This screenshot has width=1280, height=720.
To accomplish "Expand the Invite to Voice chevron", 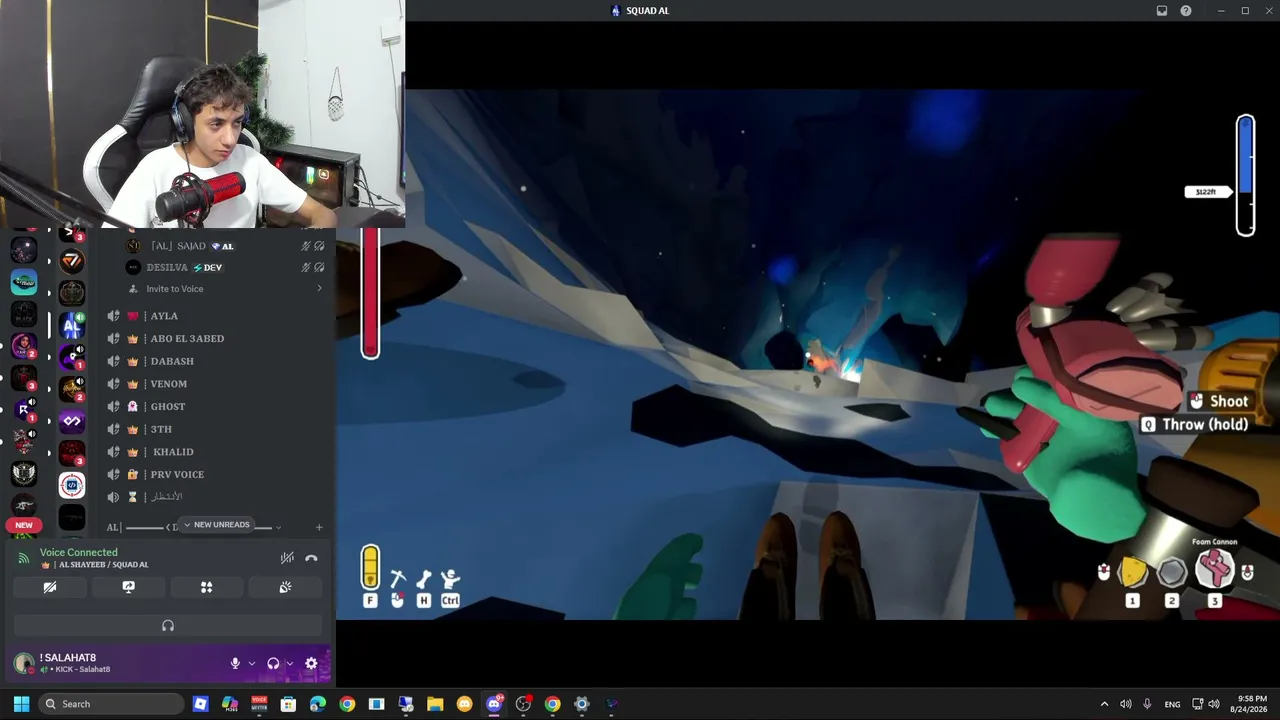I will pyautogui.click(x=319, y=289).
